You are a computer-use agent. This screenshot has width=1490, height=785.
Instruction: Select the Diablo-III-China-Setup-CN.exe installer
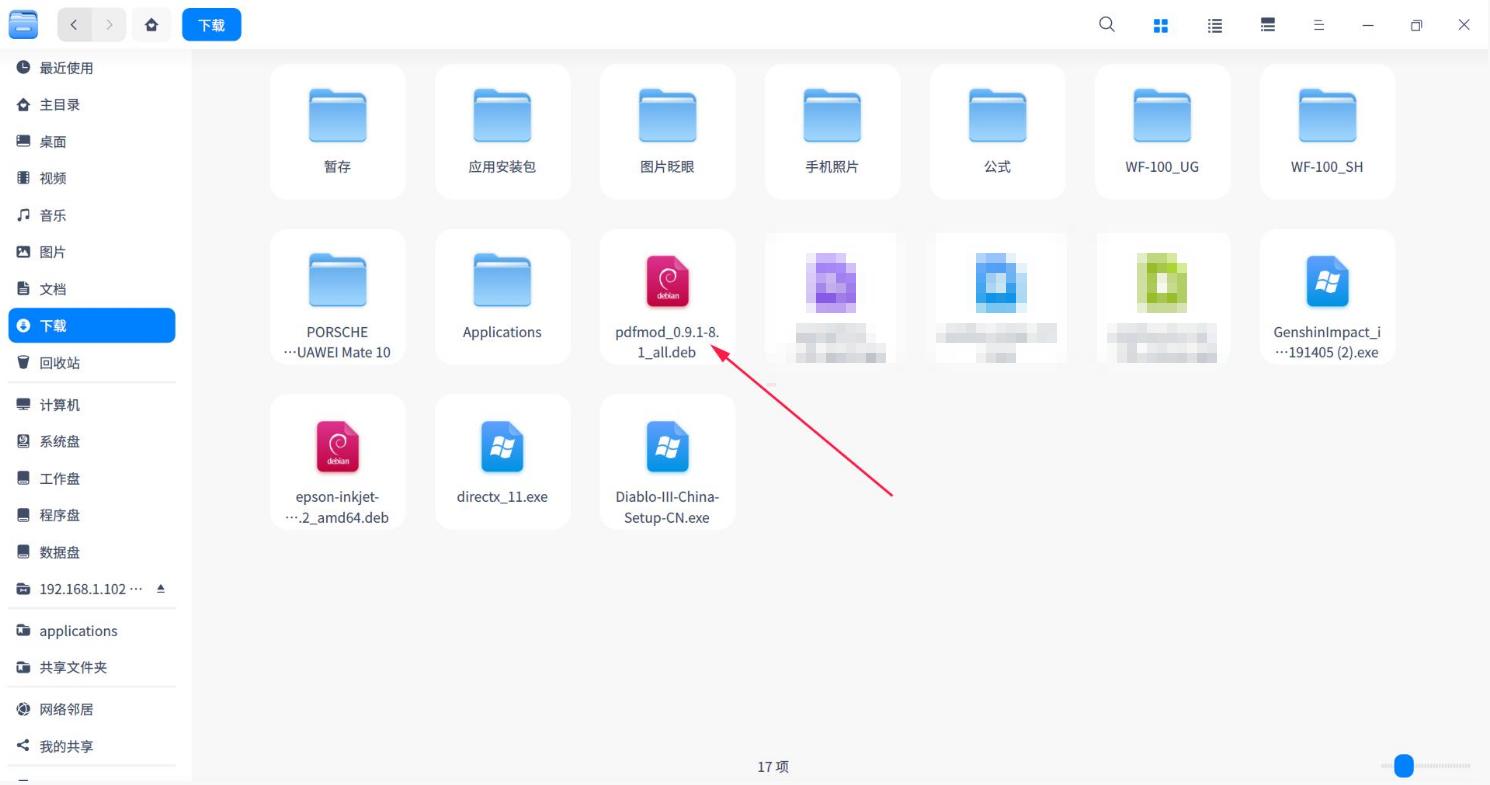pyautogui.click(x=667, y=461)
